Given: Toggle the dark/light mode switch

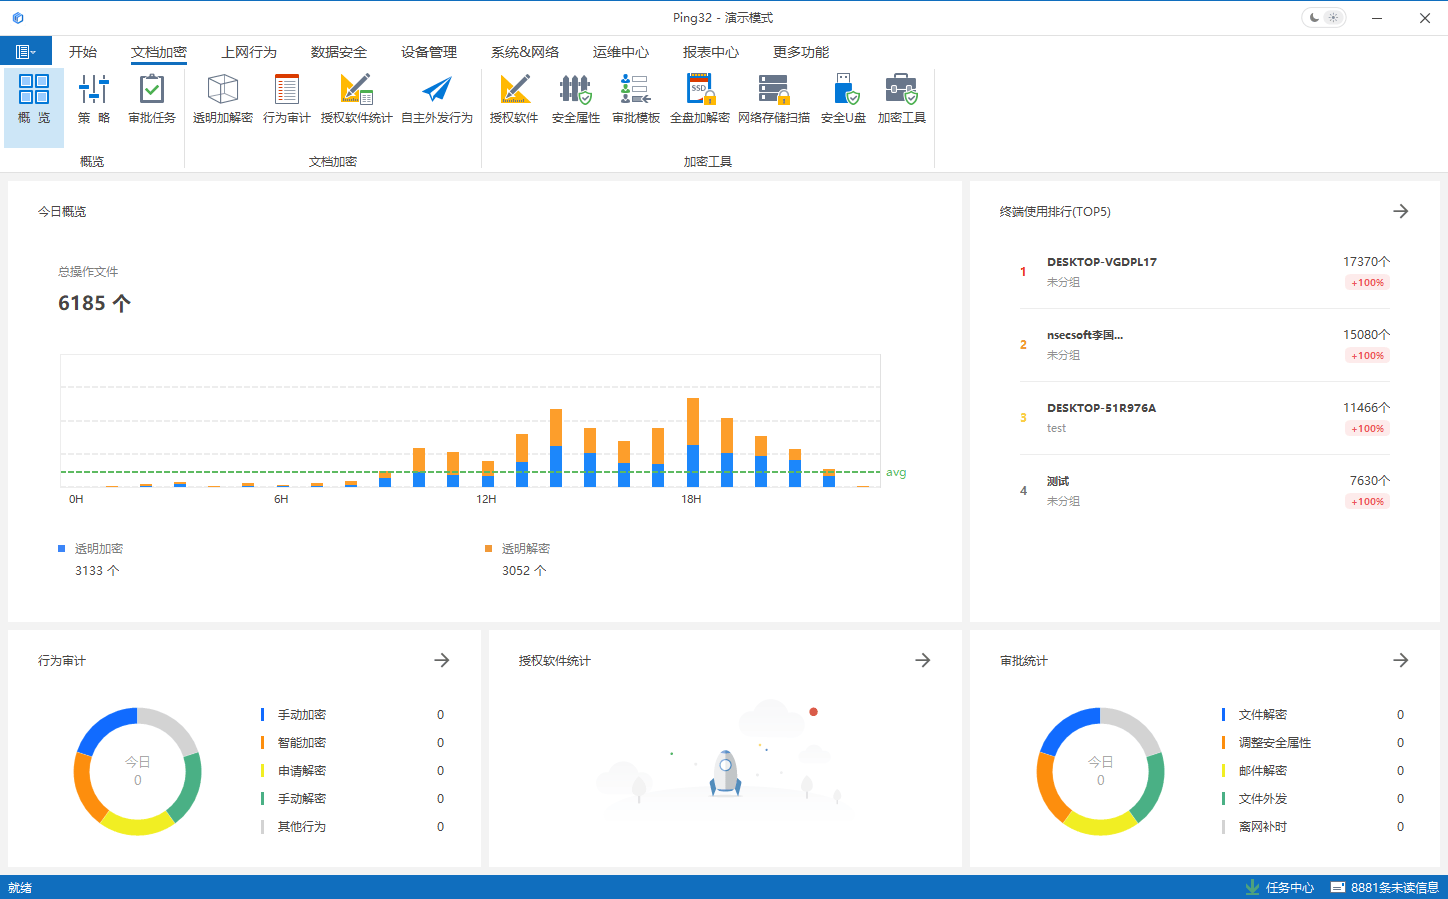Looking at the screenshot, I should (x=1323, y=18).
